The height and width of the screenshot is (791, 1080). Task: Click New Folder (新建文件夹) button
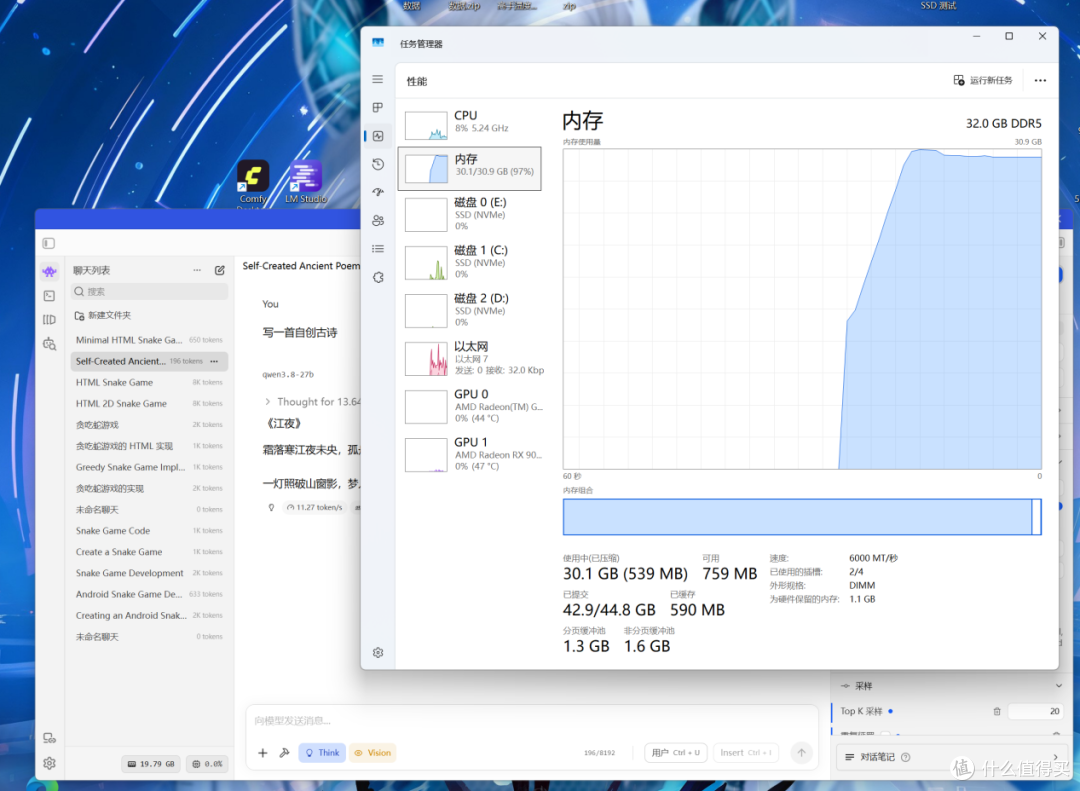point(103,315)
